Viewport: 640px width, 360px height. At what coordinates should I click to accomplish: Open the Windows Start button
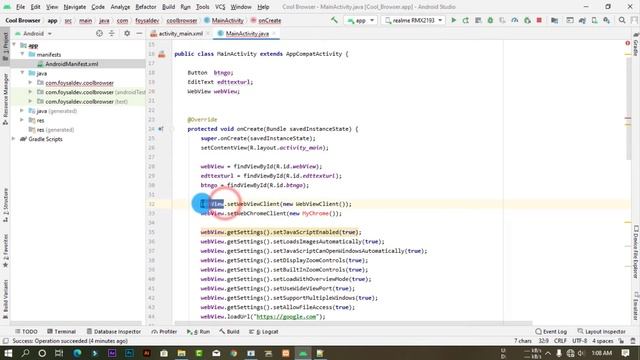click(x=8, y=353)
